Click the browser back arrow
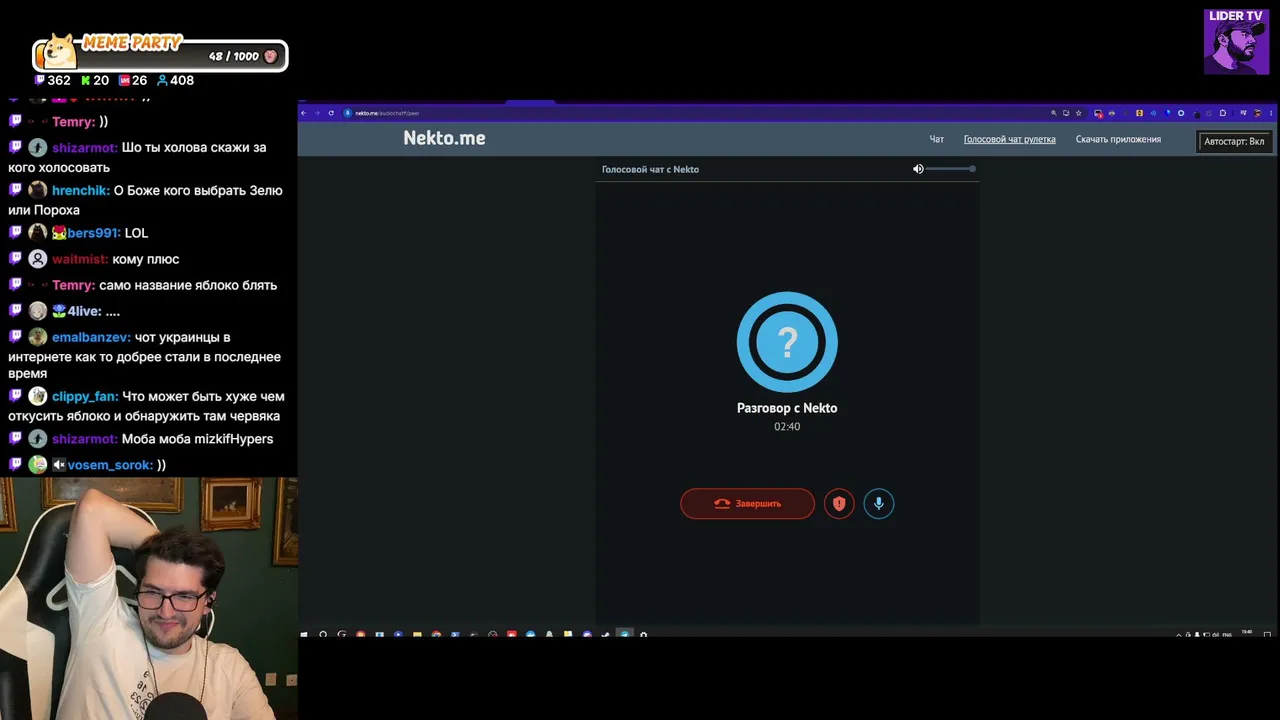 (x=304, y=113)
